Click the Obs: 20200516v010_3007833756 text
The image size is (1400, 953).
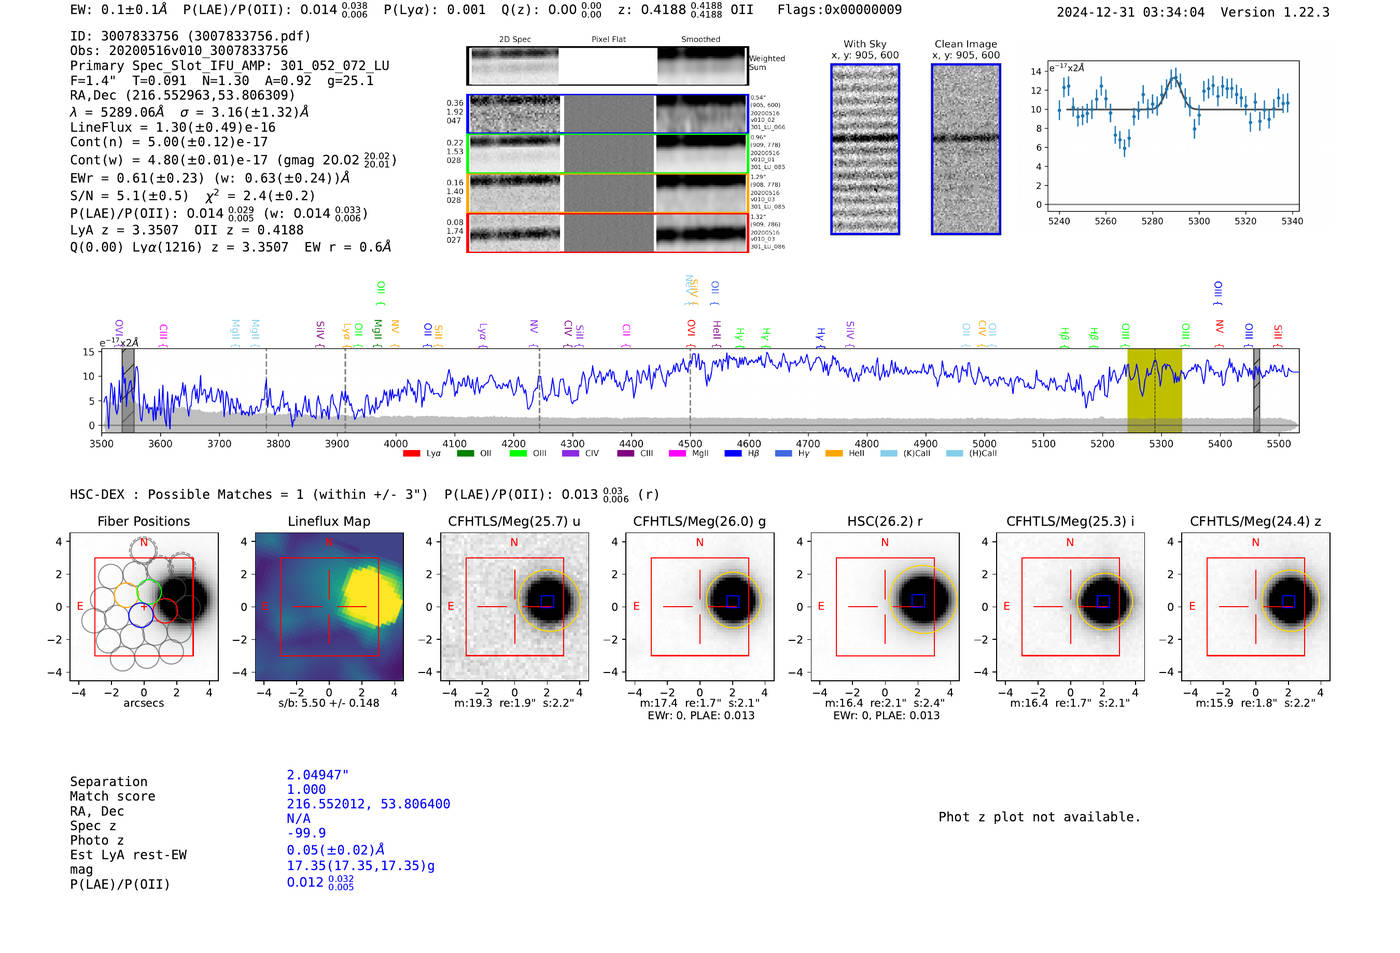point(179,50)
